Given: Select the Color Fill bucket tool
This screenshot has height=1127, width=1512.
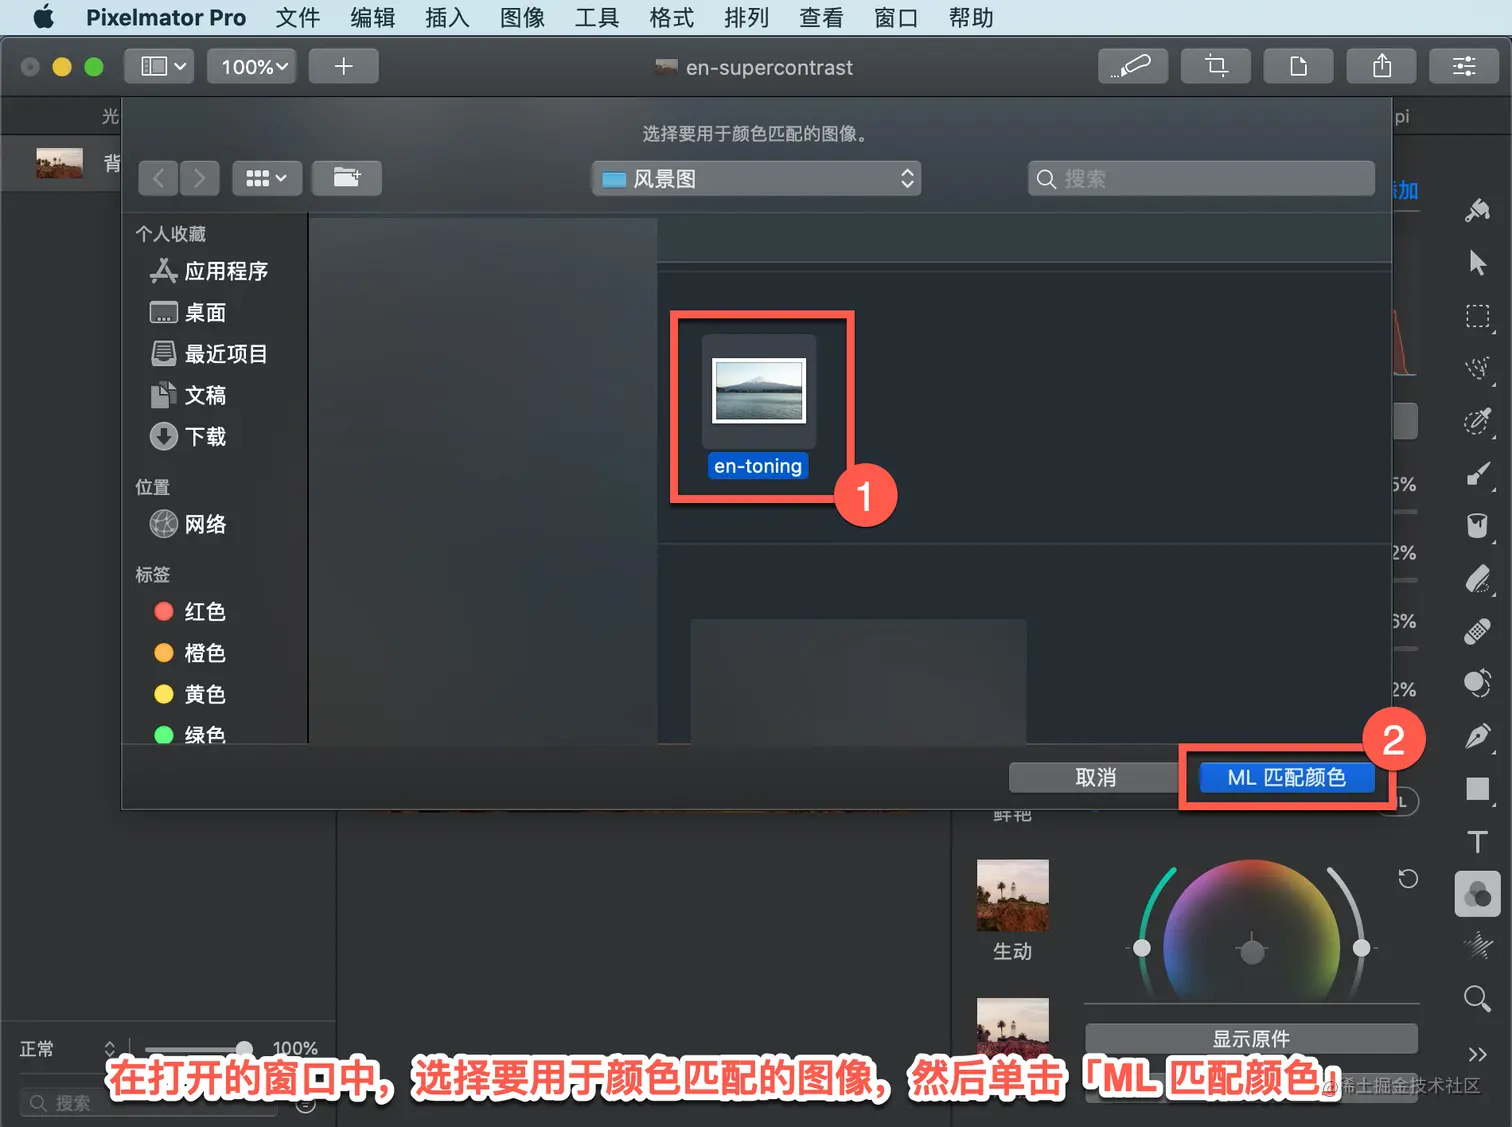Looking at the screenshot, I should [x=1477, y=525].
